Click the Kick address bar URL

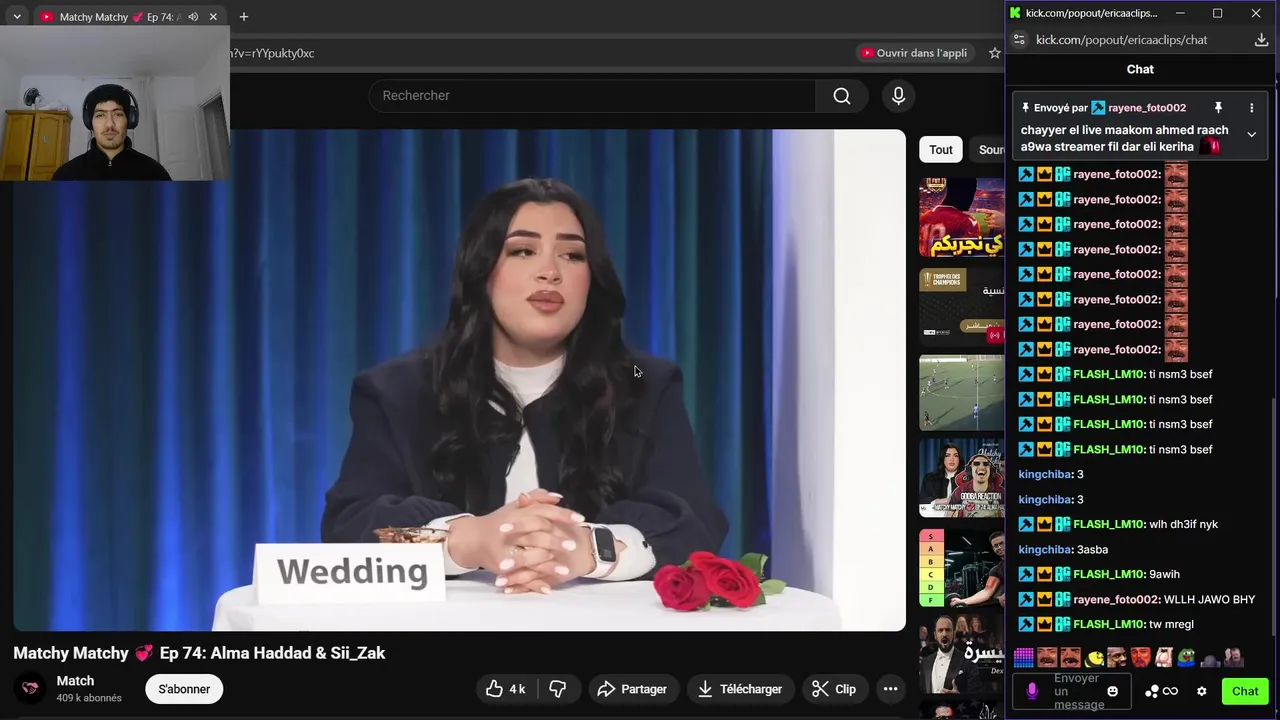1122,40
